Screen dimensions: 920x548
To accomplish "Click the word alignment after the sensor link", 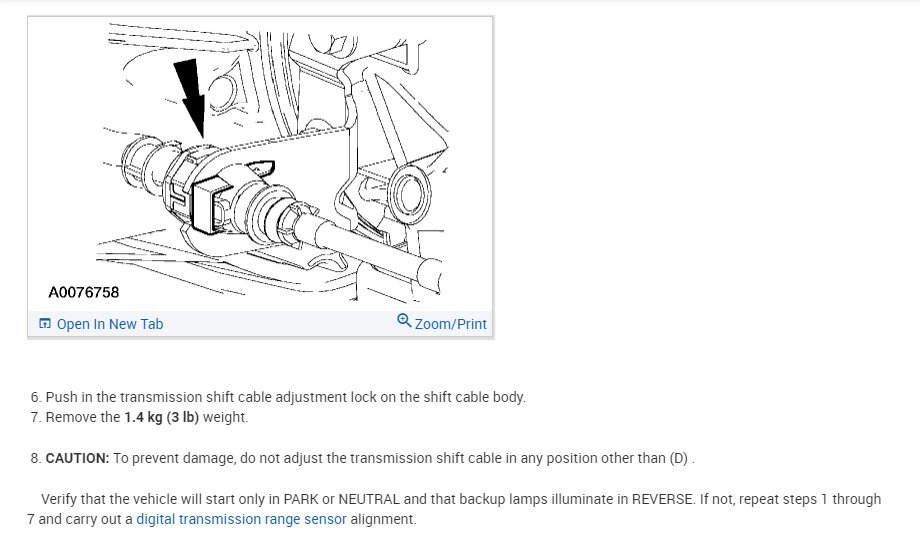I will click(383, 519).
